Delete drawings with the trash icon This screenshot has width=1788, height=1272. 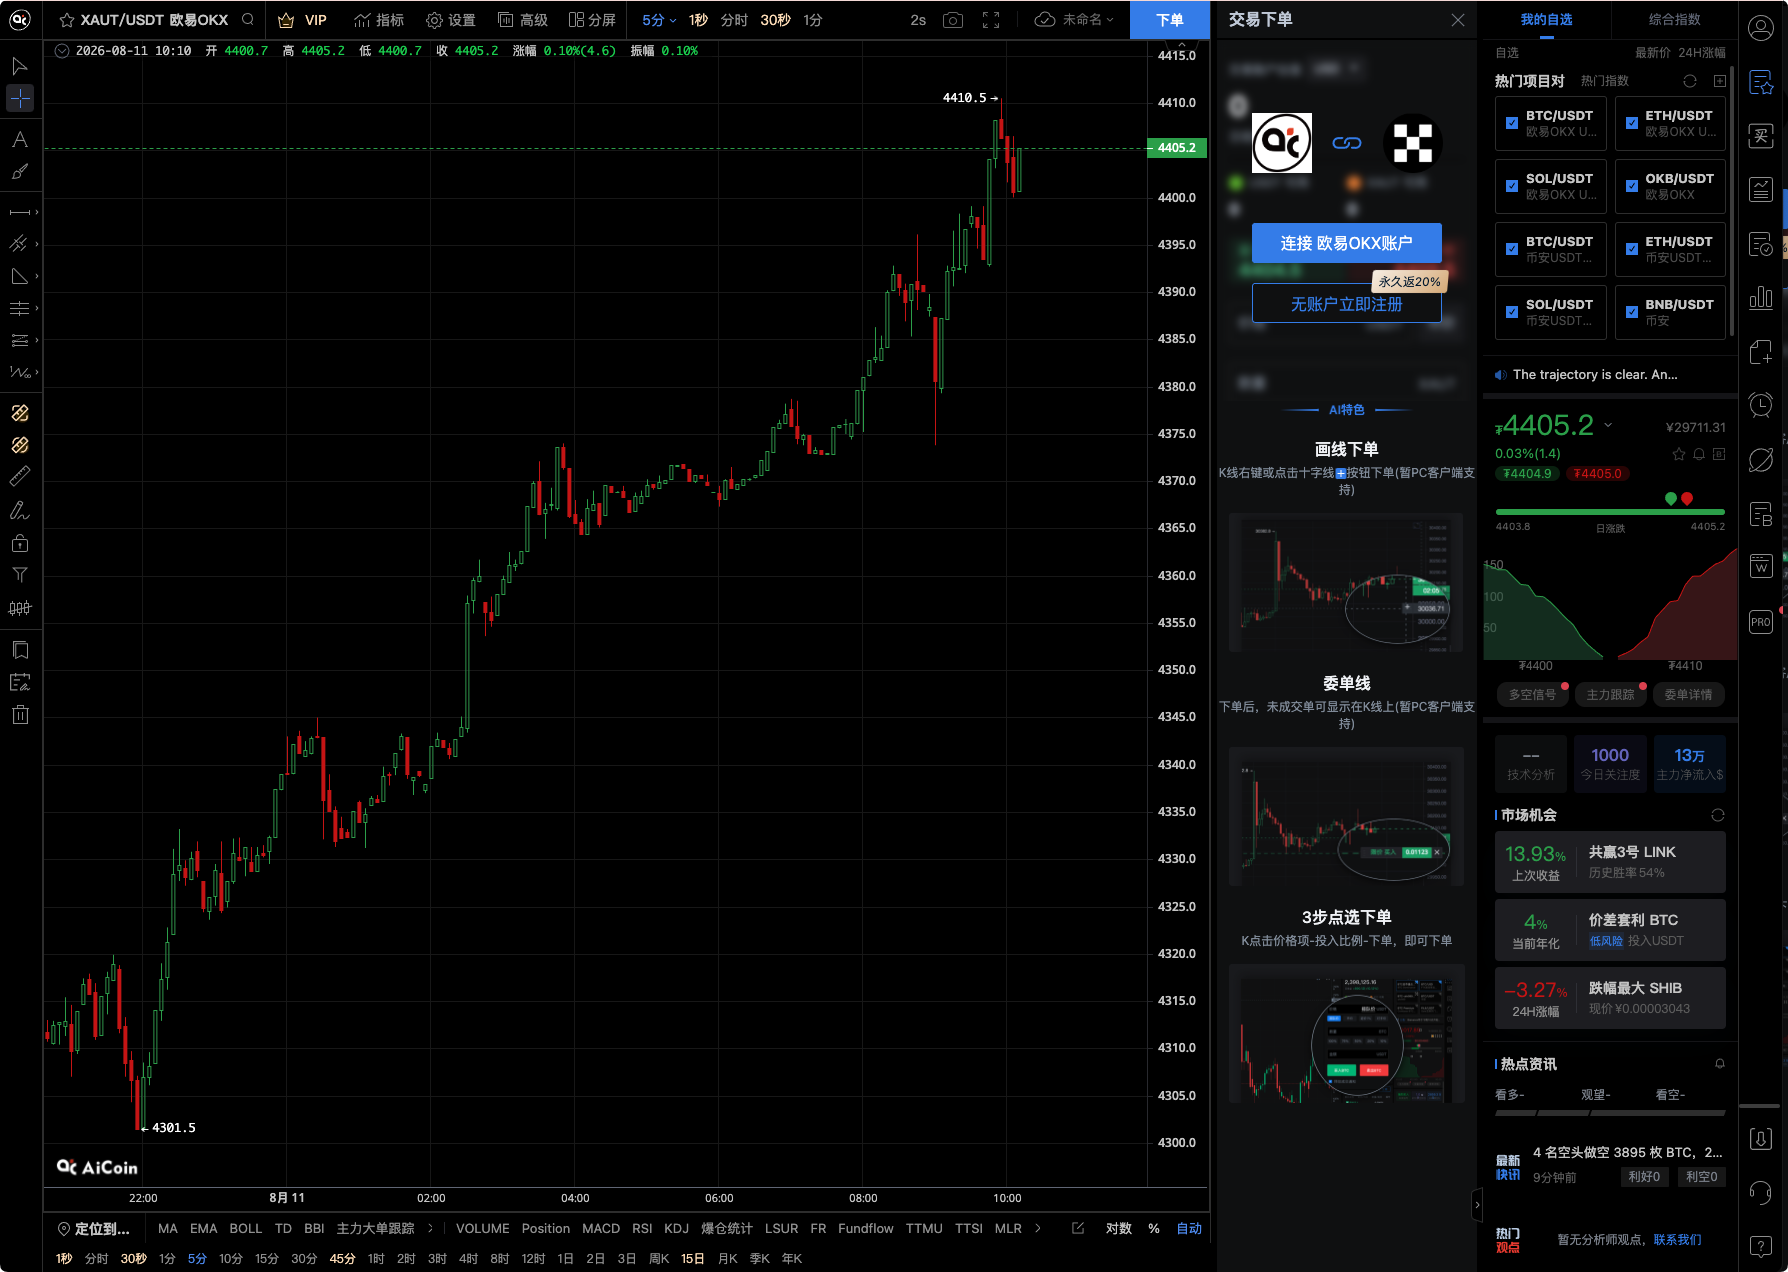[20, 714]
